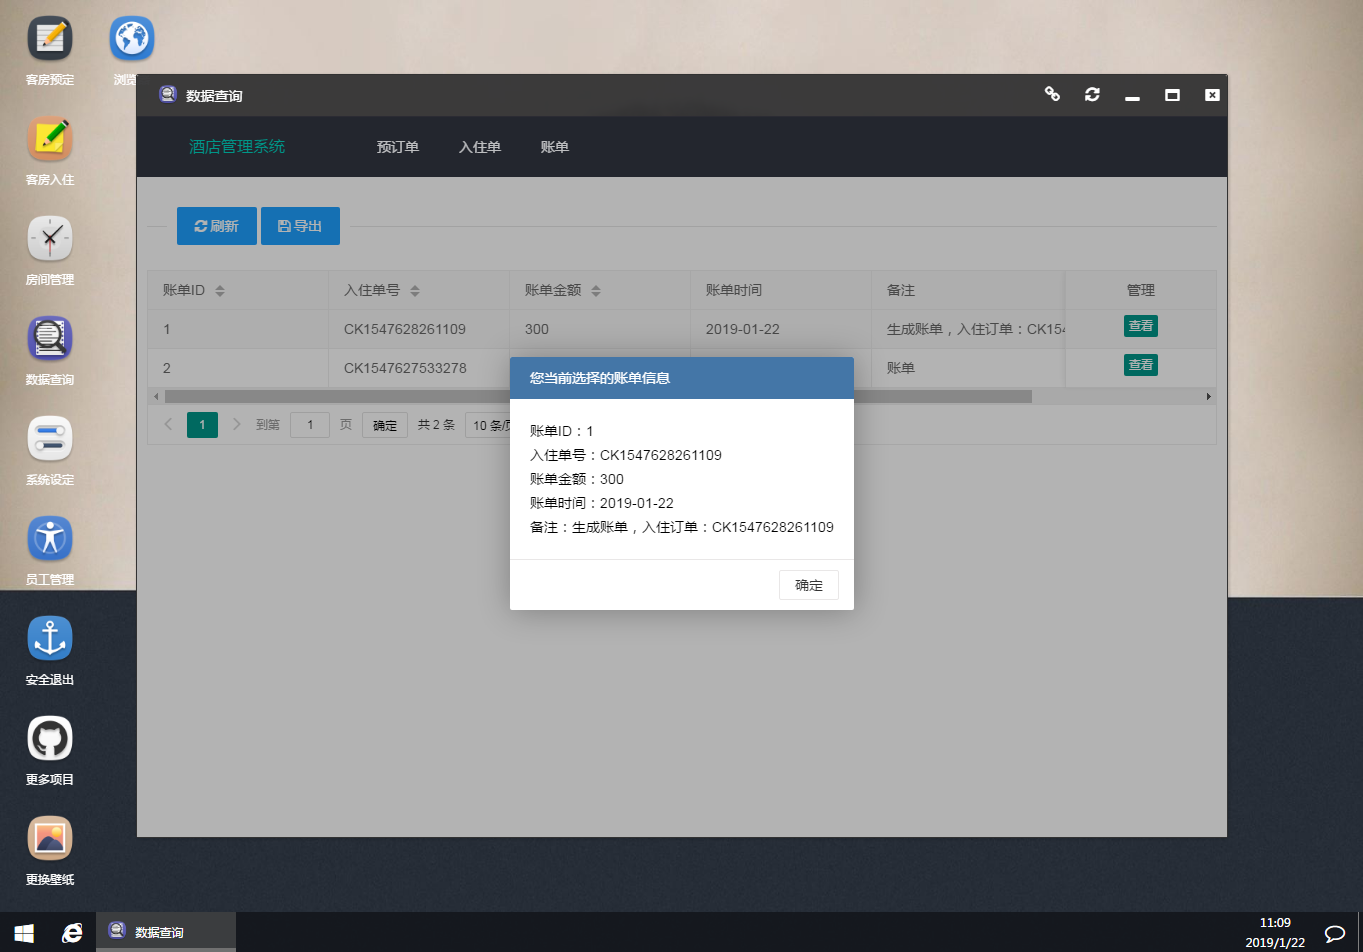Click the page number input field
The image size is (1363, 952).
310,425
